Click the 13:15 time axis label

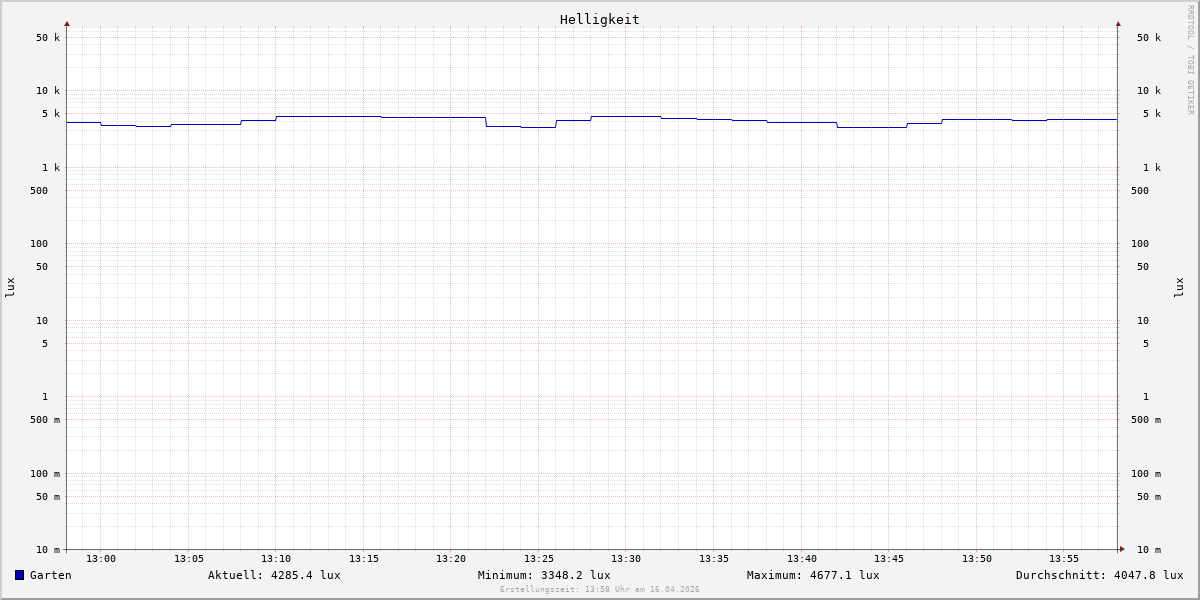pyautogui.click(x=364, y=559)
